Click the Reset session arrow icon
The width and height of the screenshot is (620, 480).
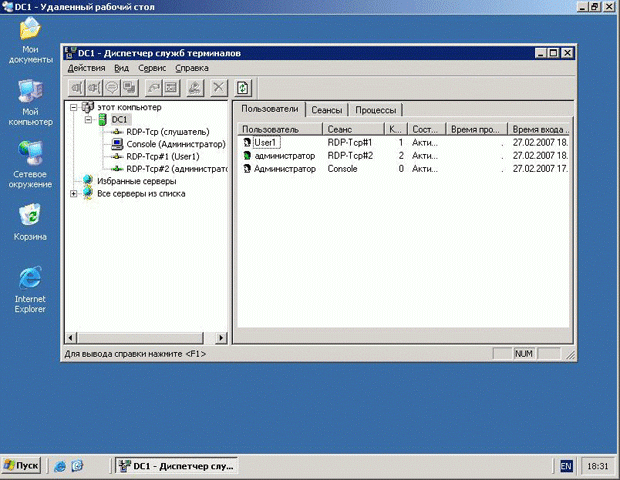(153, 87)
